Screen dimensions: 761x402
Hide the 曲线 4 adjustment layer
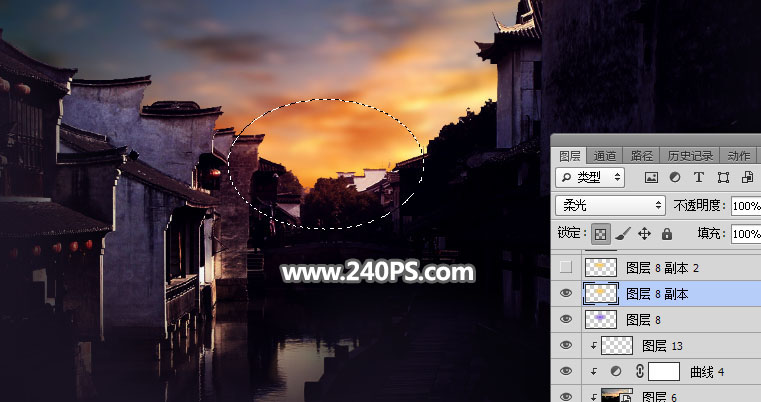[566, 371]
